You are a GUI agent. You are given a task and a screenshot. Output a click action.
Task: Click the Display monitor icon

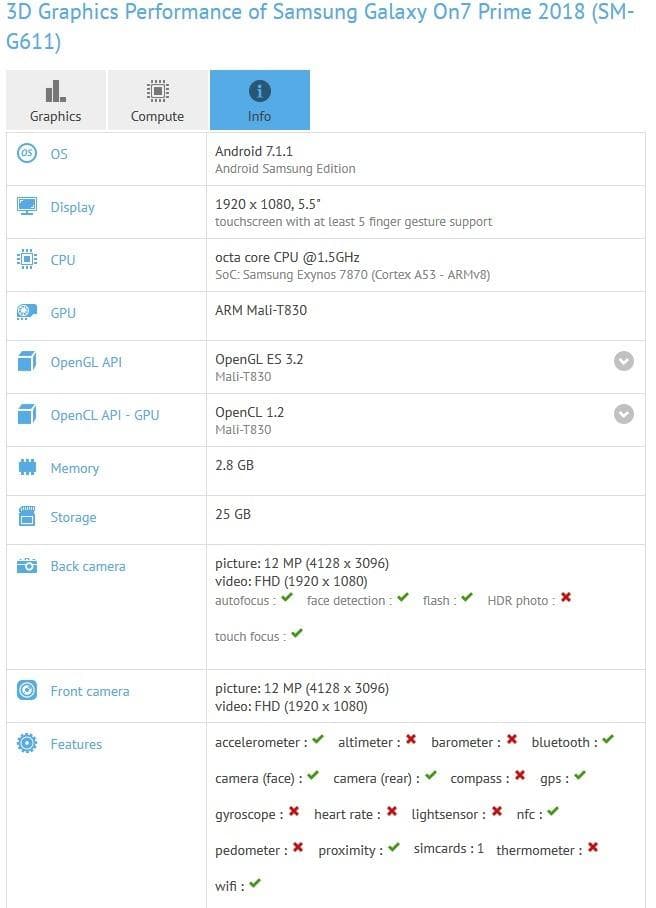pos(27,206)
